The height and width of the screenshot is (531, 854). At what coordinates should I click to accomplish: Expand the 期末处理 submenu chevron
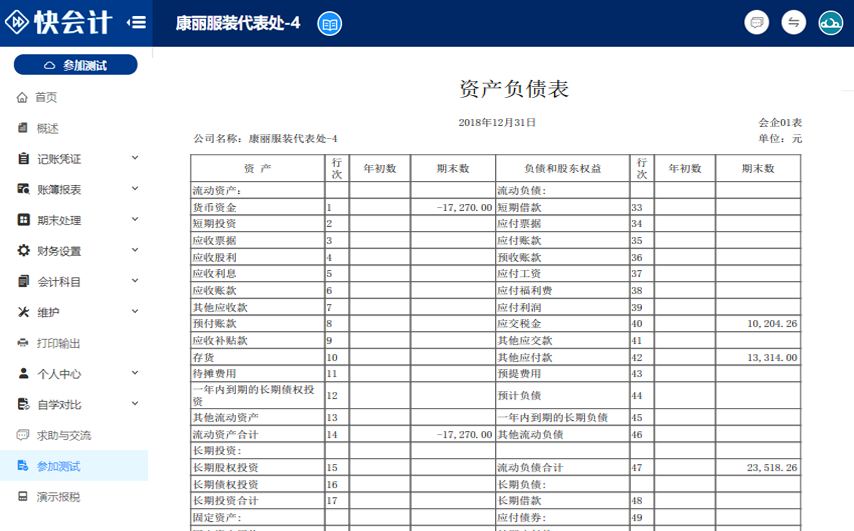[x=135, y=220]
